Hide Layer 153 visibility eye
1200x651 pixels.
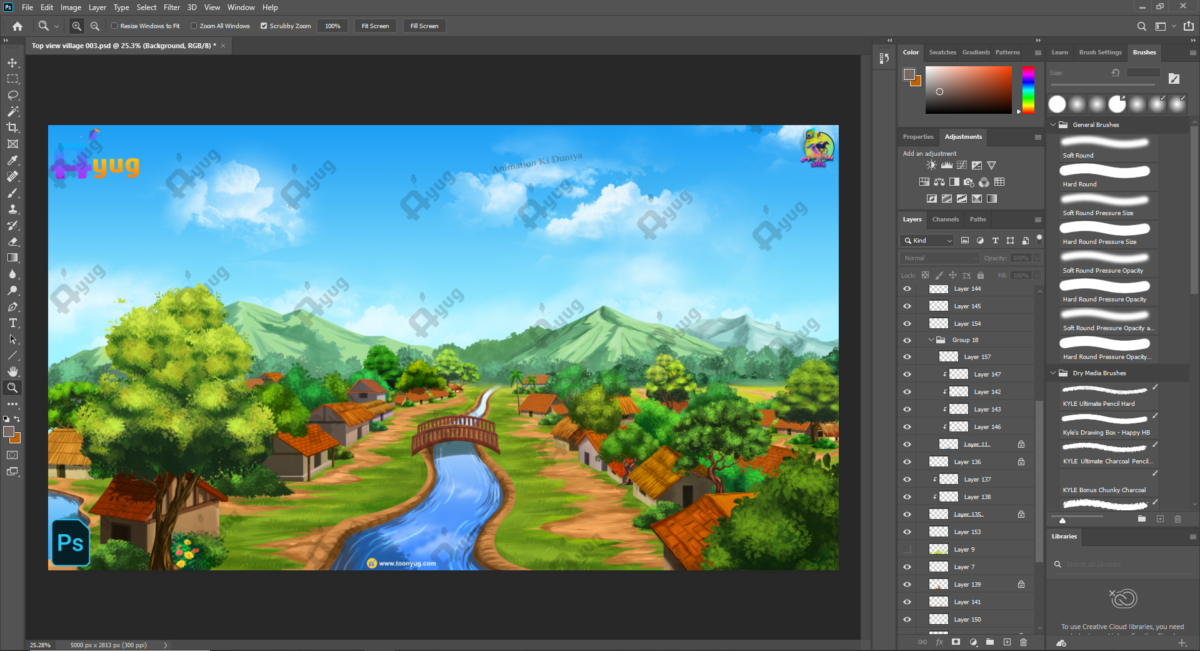(x=908, y=532)
